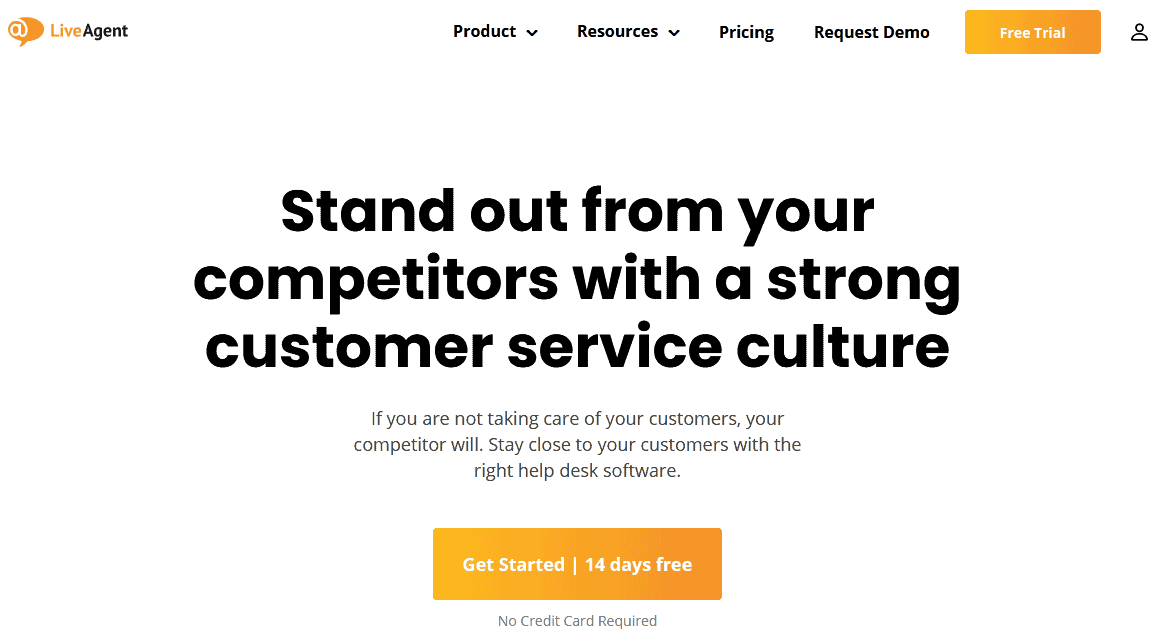Click the 'competitor will. Stay close' text line

pos(577,444)
